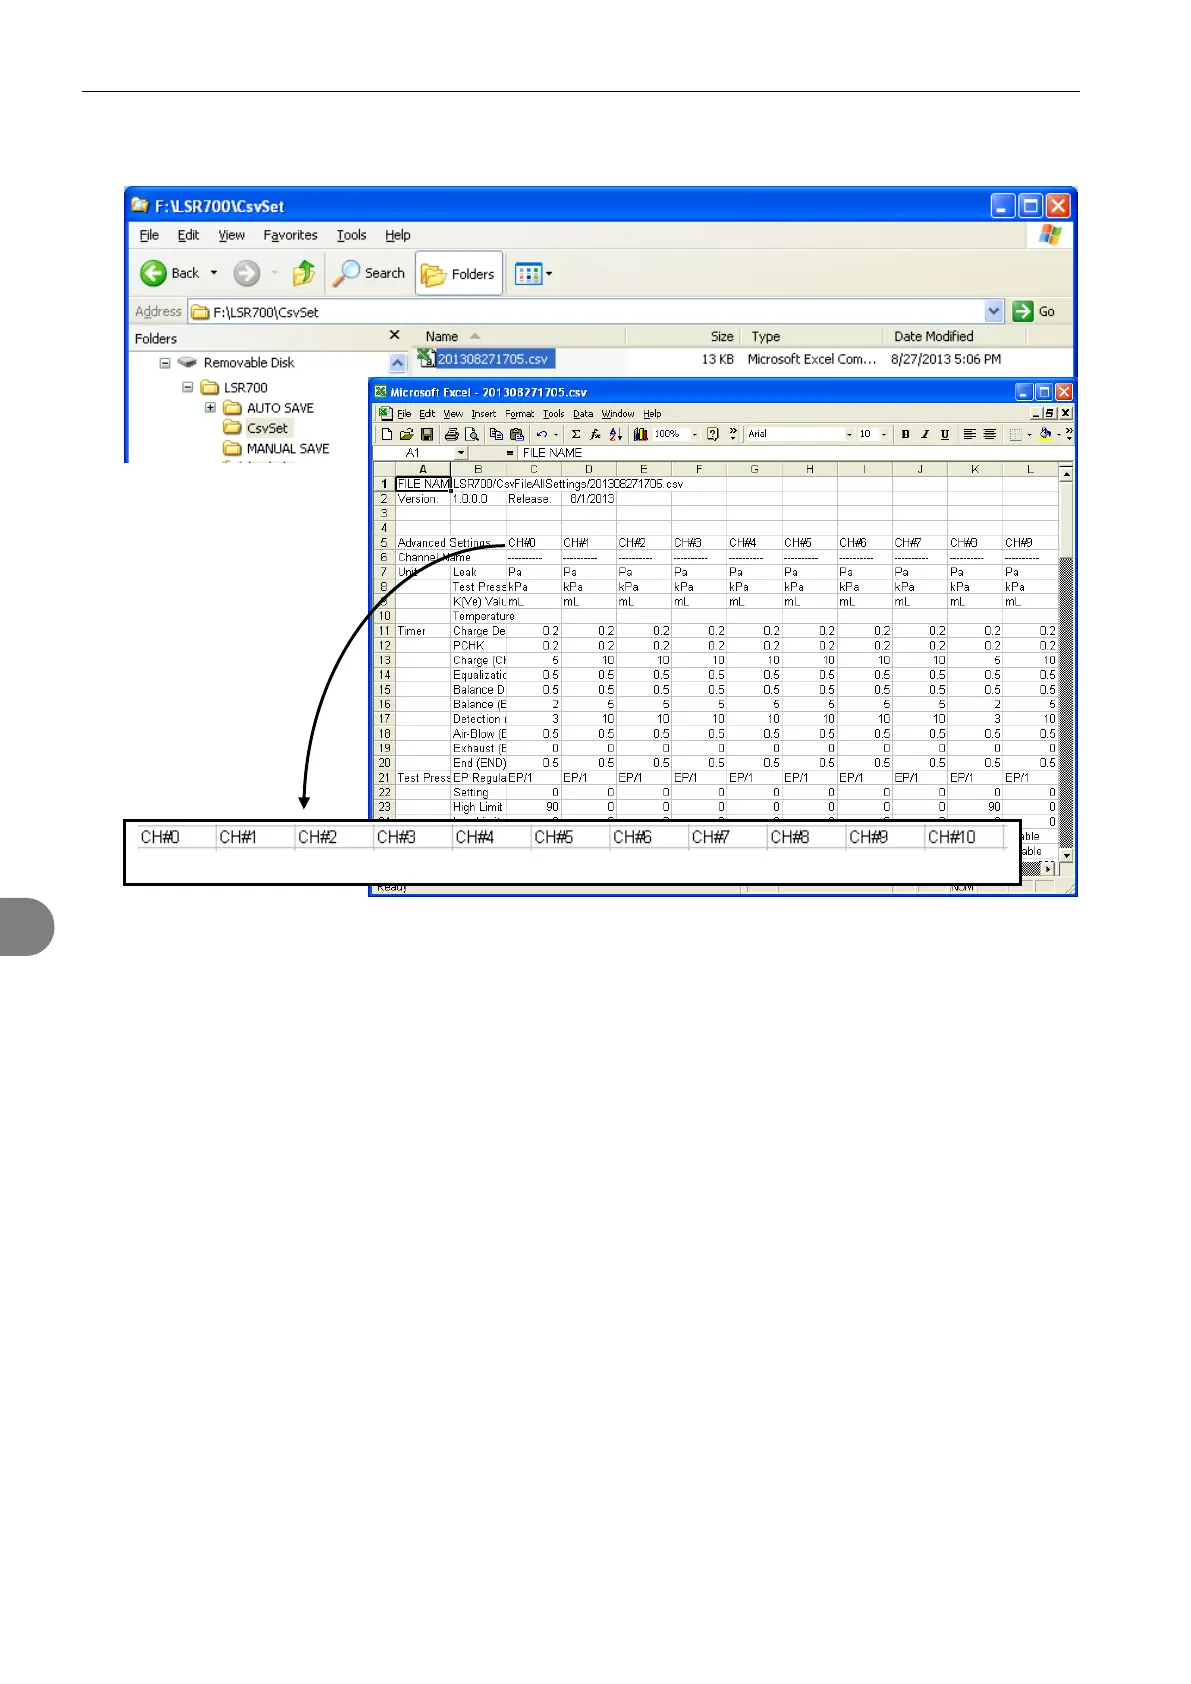Open the Name Box dropdown arrow

461,453
